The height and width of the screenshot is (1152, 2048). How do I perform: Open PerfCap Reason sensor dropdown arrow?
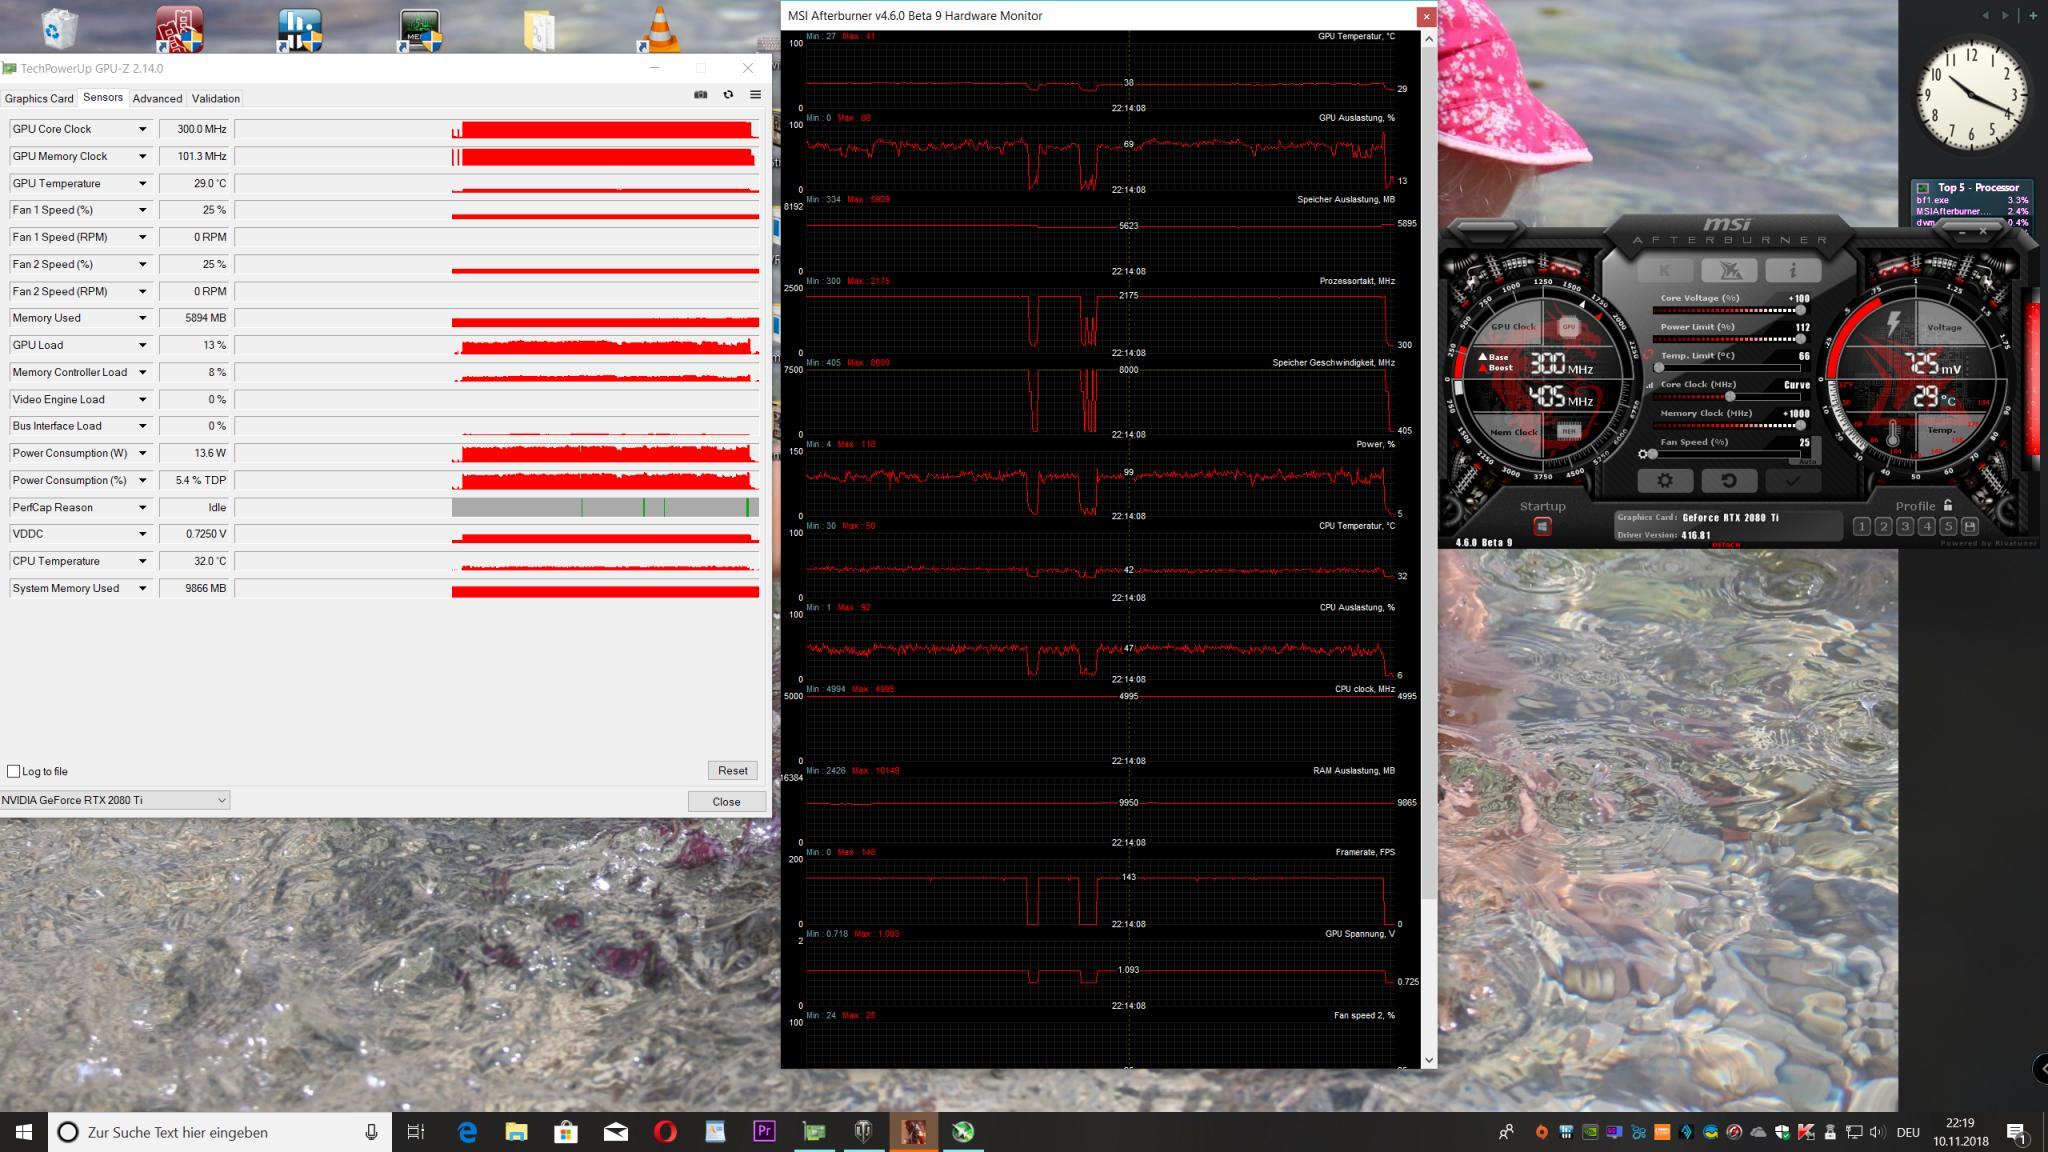tap(142, 507)
